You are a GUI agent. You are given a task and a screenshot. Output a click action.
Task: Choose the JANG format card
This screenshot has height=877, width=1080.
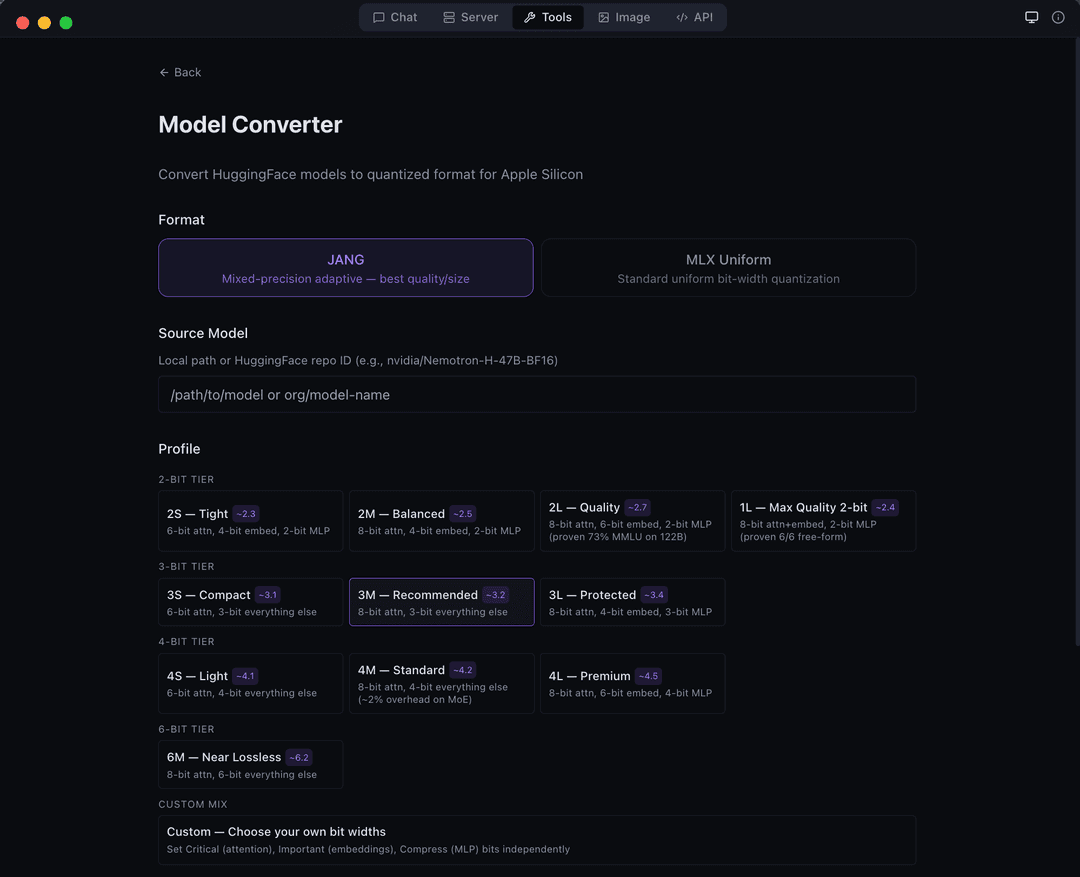tap(346, 268)
